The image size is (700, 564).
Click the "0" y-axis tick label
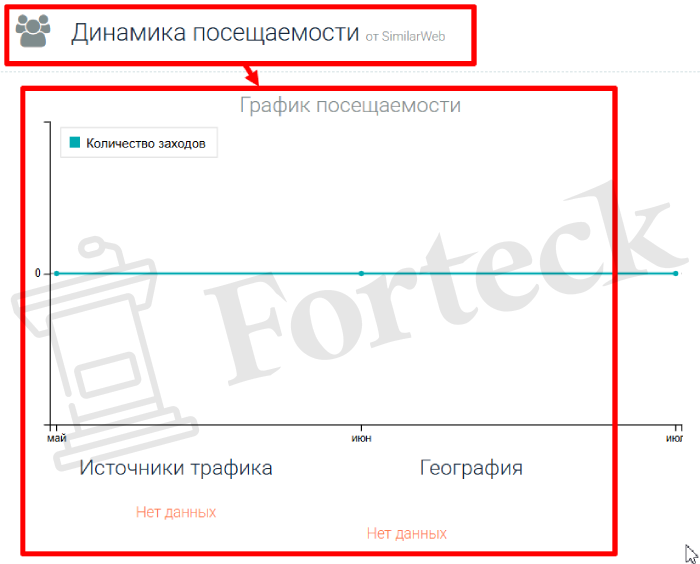tap(38, 273)
